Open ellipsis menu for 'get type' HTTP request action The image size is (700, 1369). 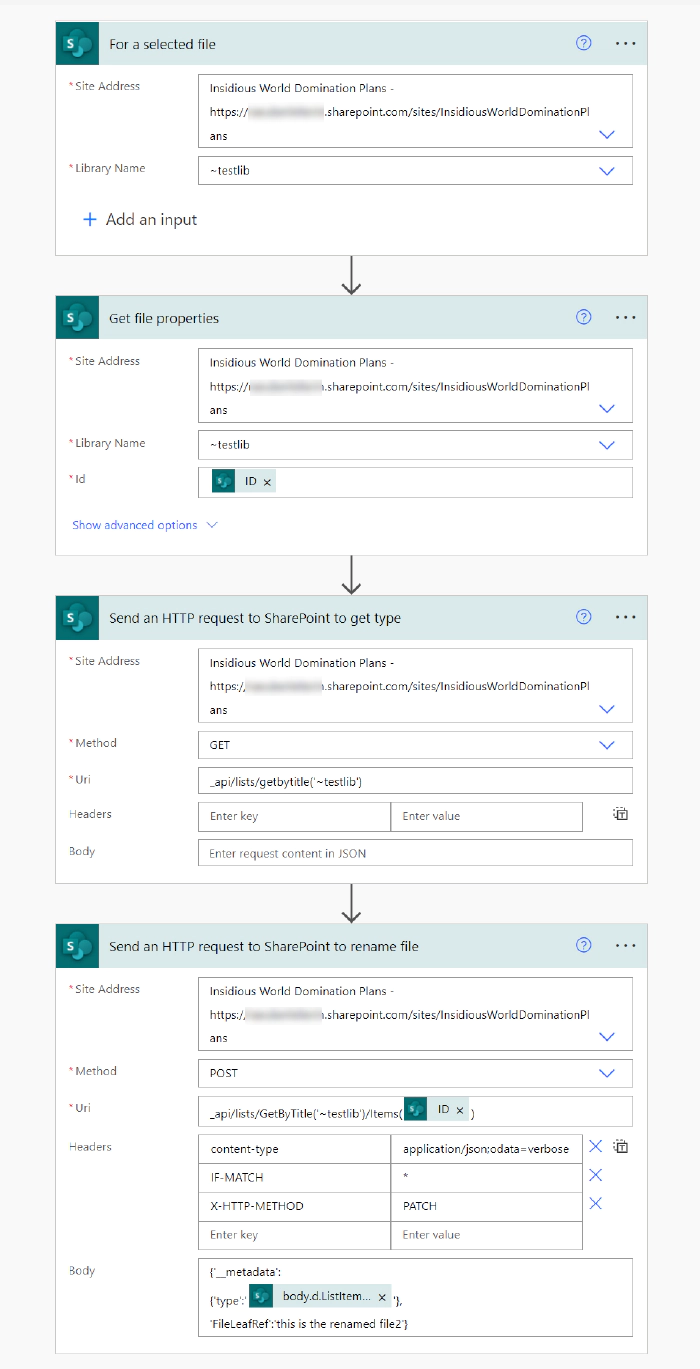(x=626, y=617)
